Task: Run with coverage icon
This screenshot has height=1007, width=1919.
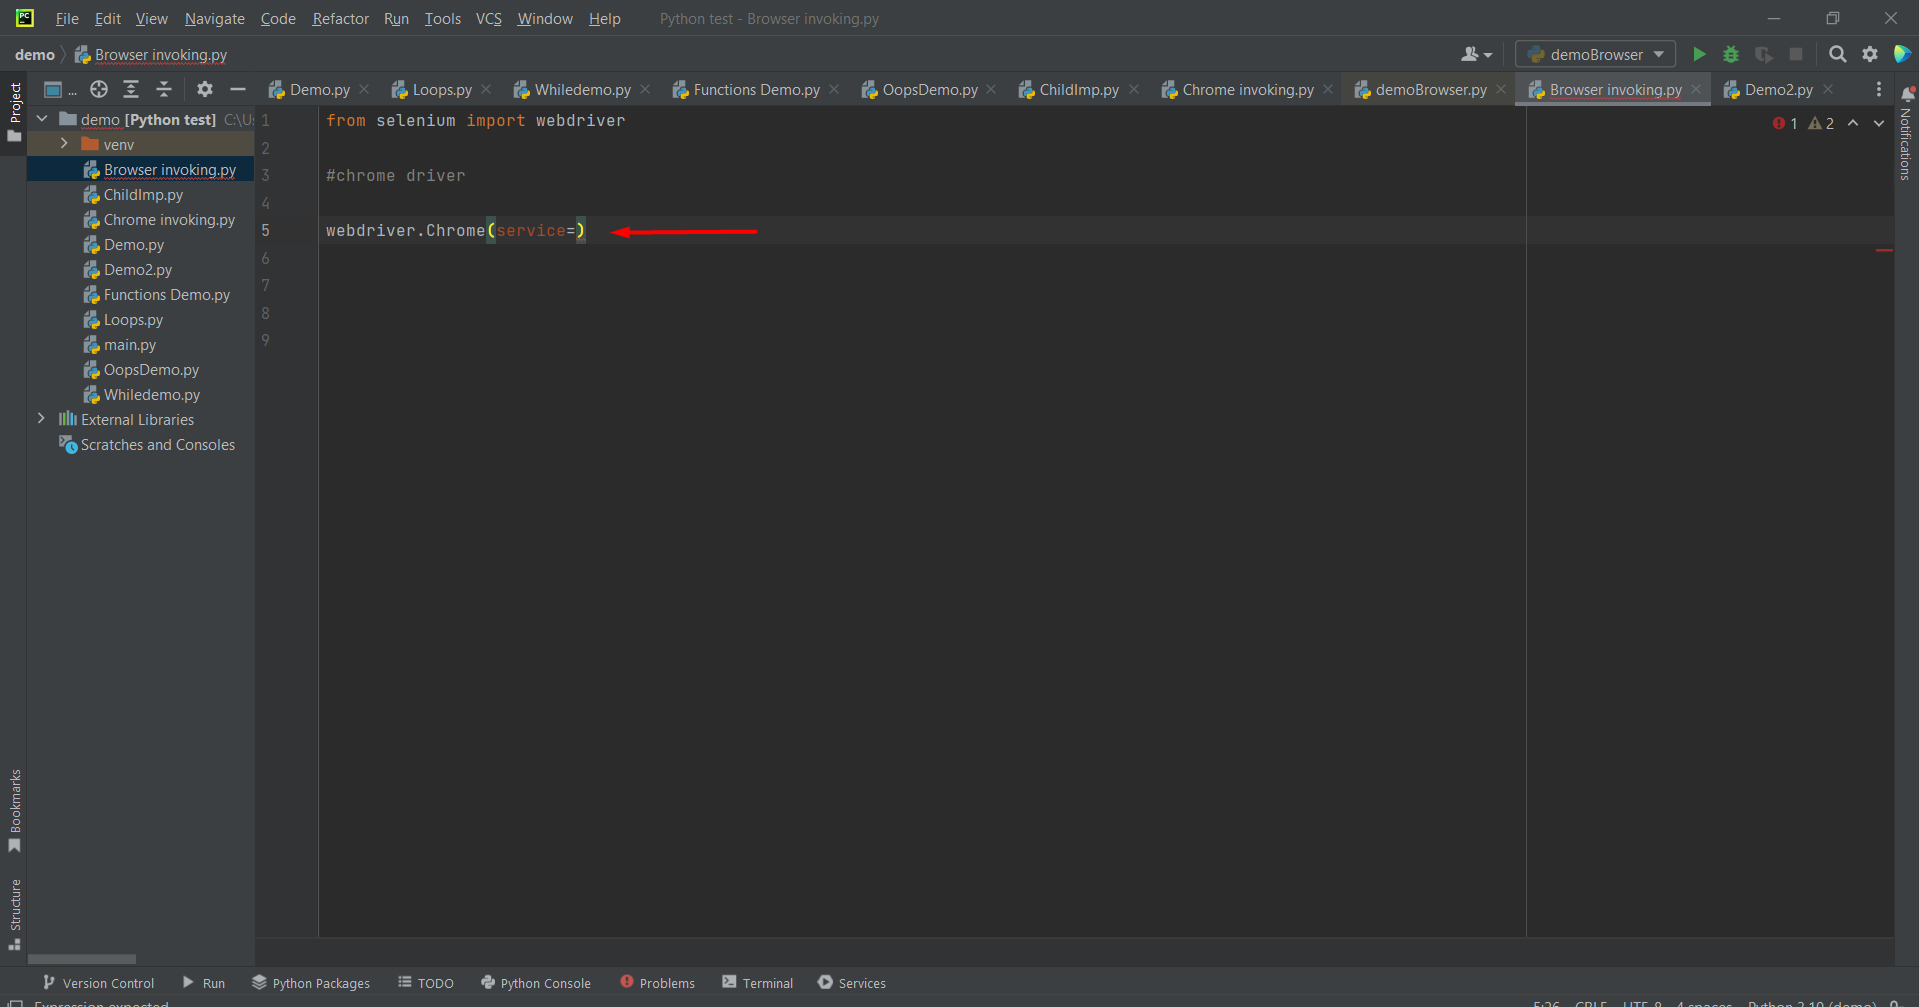Action: point(1764,54)
